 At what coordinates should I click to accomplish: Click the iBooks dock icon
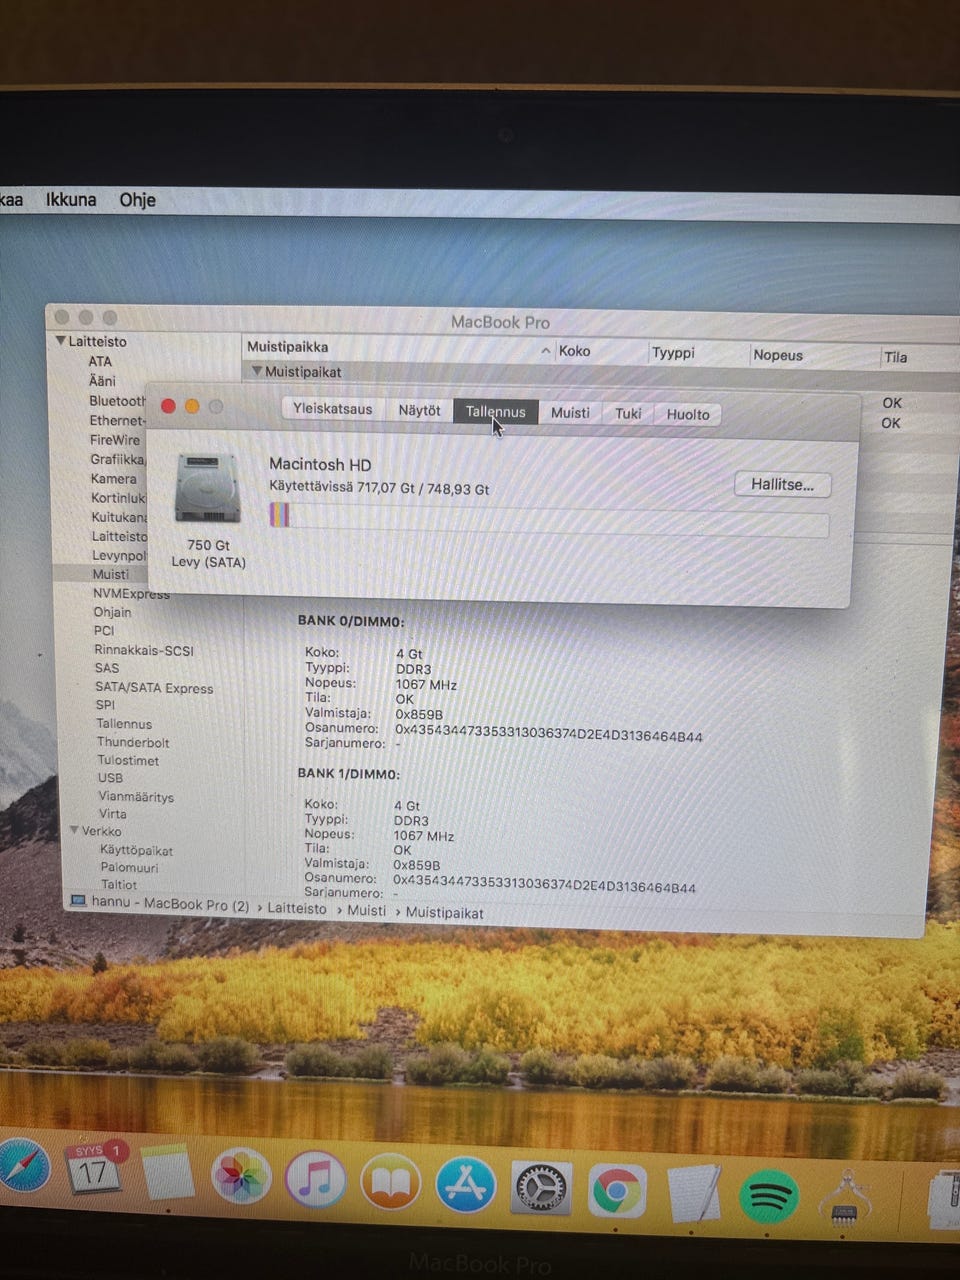click(390, 1184)
